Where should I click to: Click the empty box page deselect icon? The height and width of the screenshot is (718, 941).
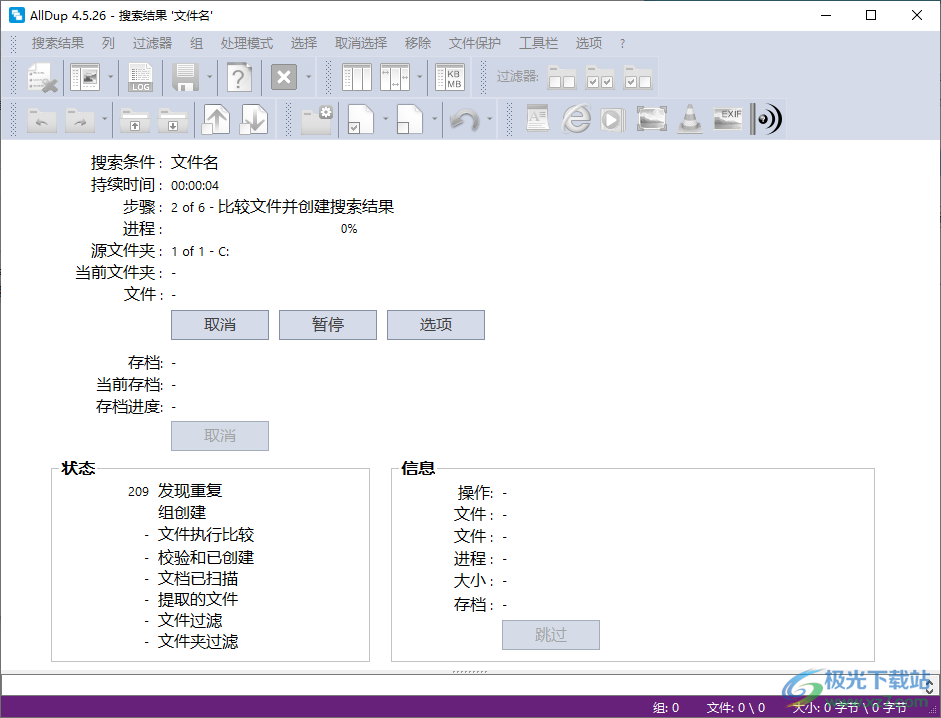point(410,119)
